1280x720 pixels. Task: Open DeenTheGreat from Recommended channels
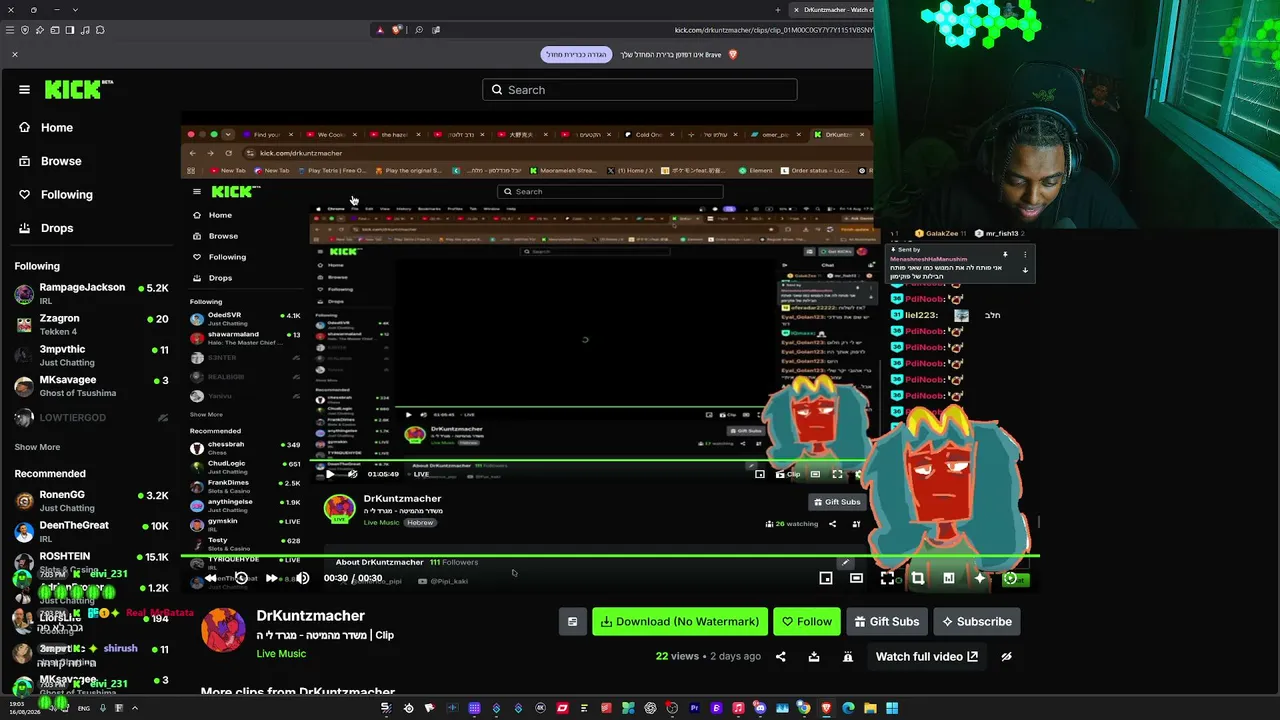[90, 531]
